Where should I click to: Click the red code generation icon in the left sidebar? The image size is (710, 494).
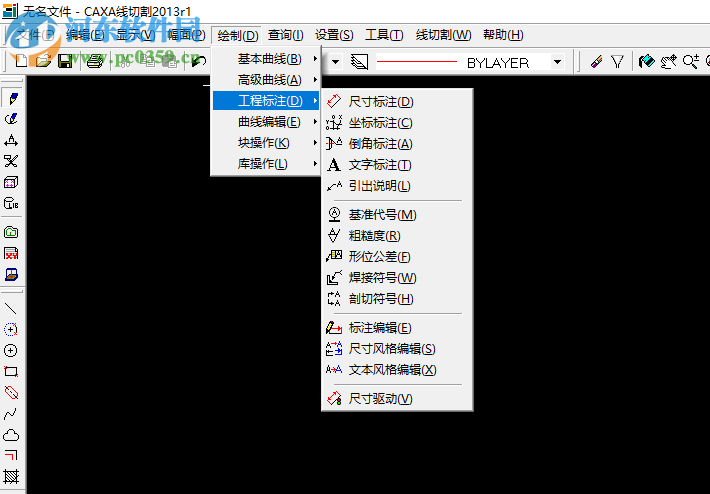pyautogui.click(x=11, y=253)
